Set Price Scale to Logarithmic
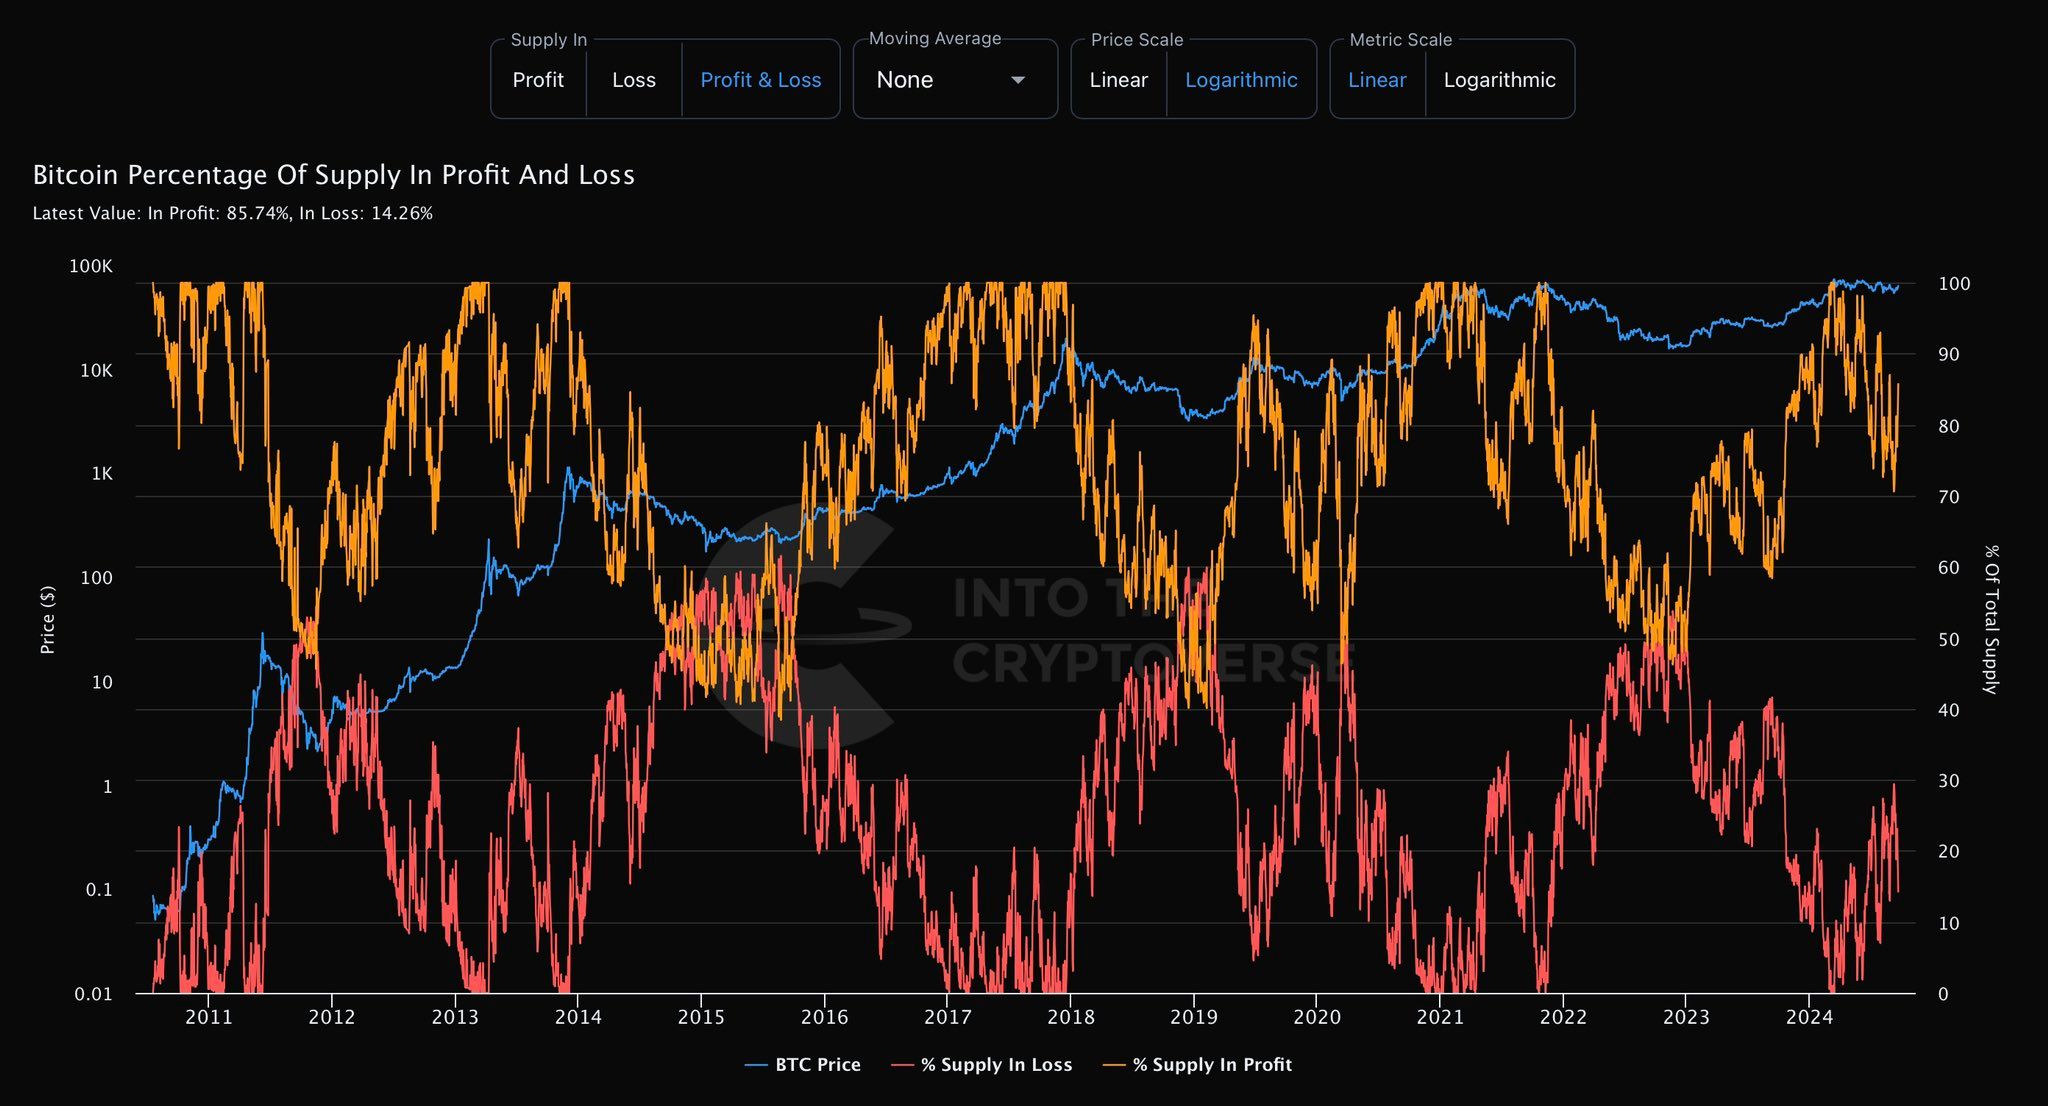Image resolution: width=2048 pixels, height=1106 pixels. [1241, 80]
